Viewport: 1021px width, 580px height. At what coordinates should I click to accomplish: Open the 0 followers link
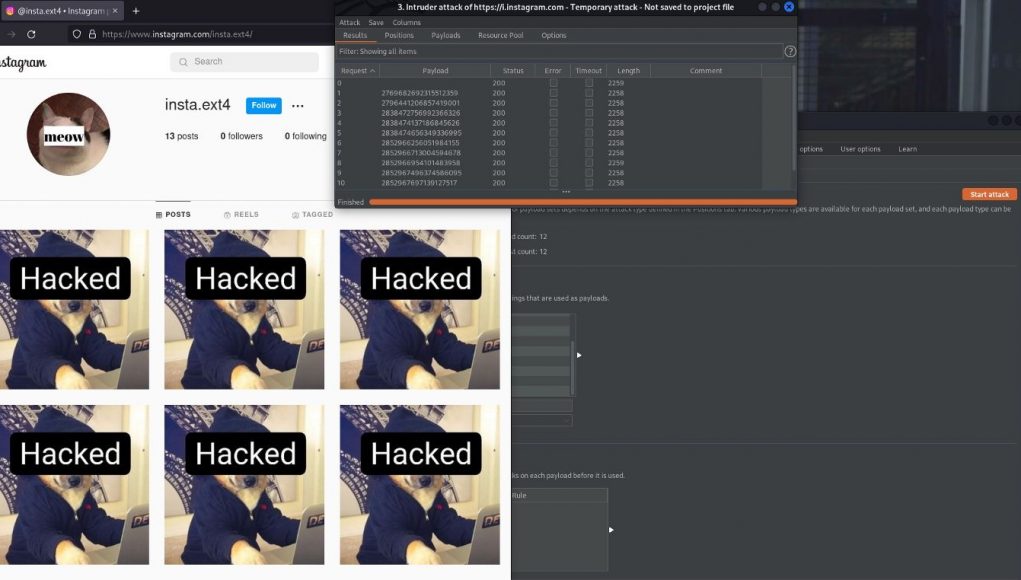(242, 136)
